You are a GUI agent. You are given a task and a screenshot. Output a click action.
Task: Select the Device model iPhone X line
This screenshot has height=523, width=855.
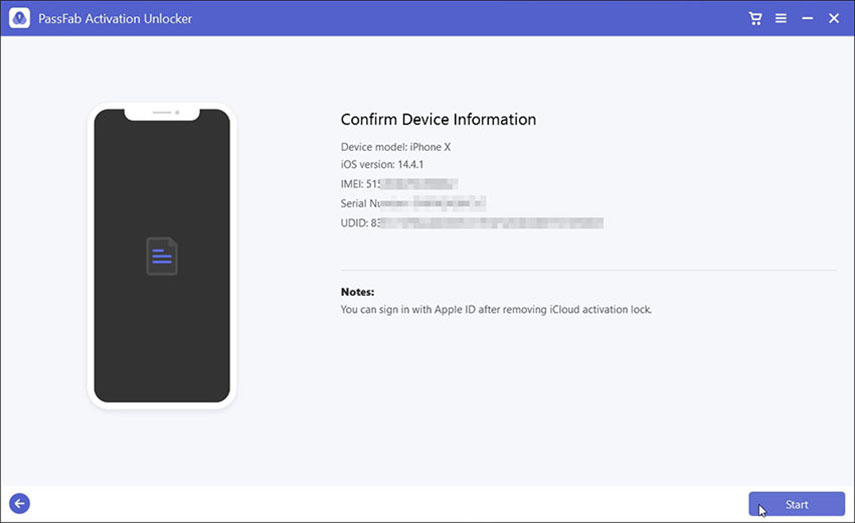tap(395, 147)
